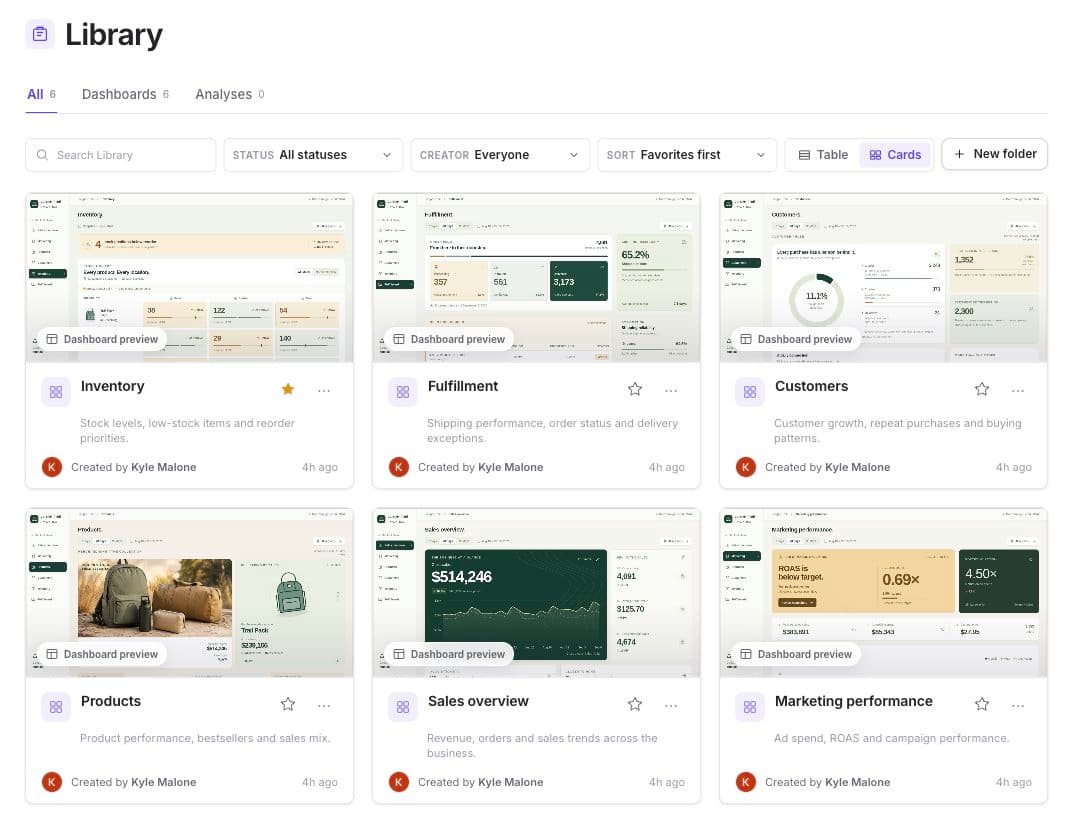The image size is (1080, 828).
Task: Favorite the Inventory dashboard via its gold star
Action: tap(288, 389)
